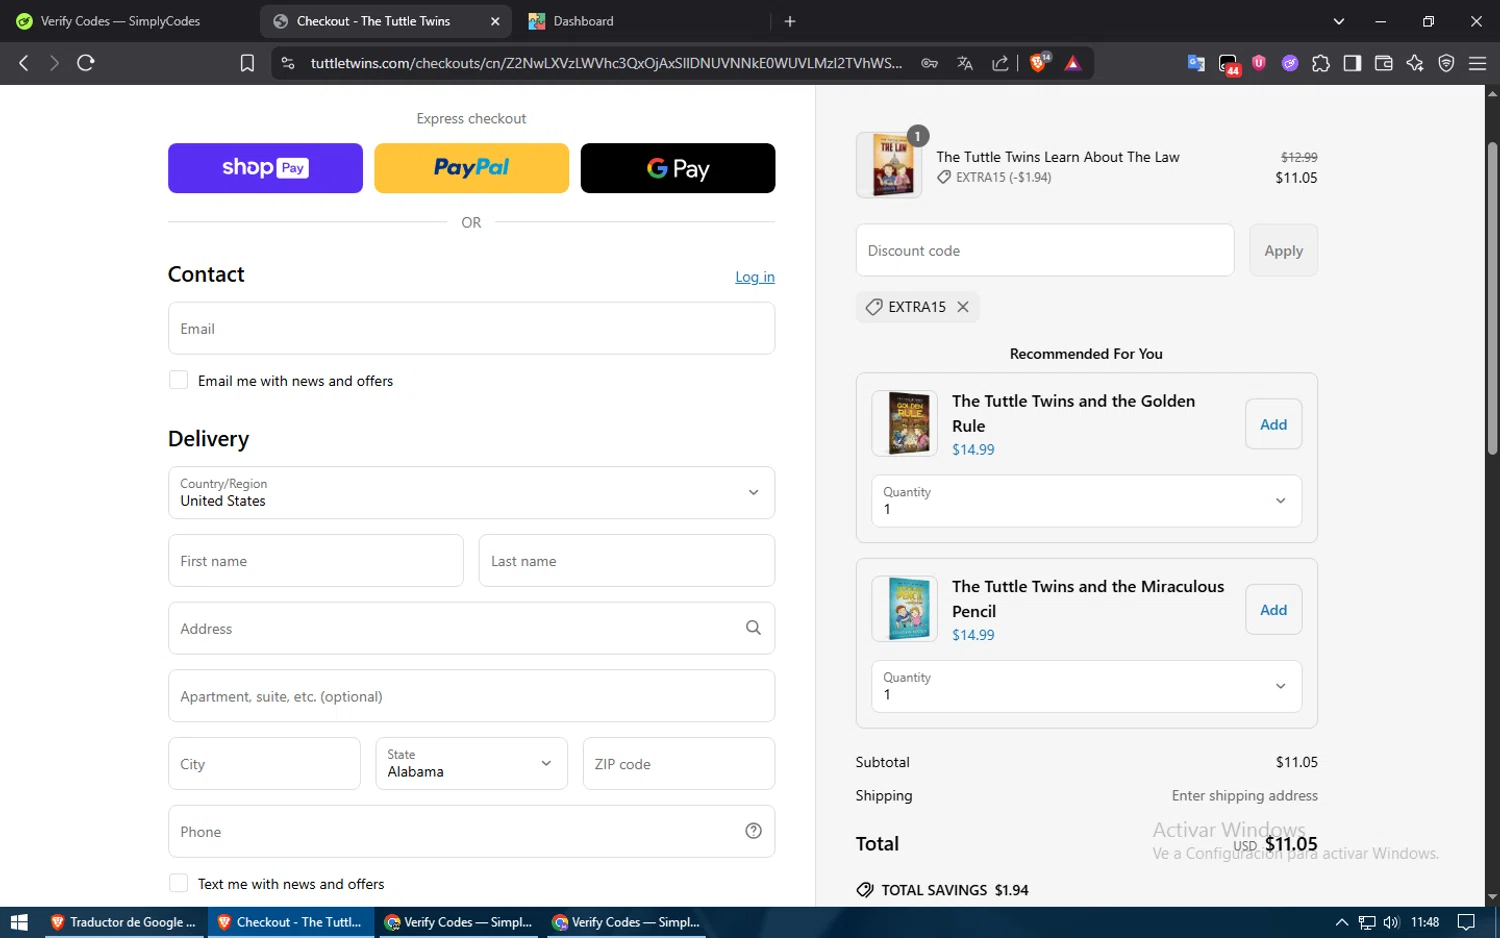Click the address bar URL

(x=606, y=63)
